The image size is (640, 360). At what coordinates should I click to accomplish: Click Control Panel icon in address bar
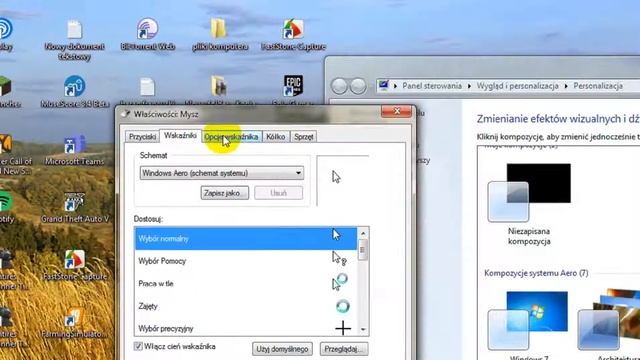pos(383,86)
